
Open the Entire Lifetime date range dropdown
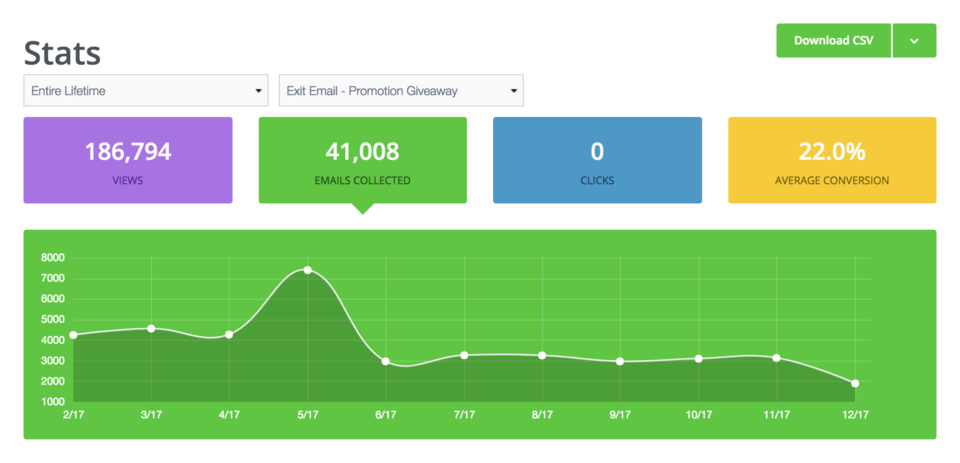click(146, 91)
